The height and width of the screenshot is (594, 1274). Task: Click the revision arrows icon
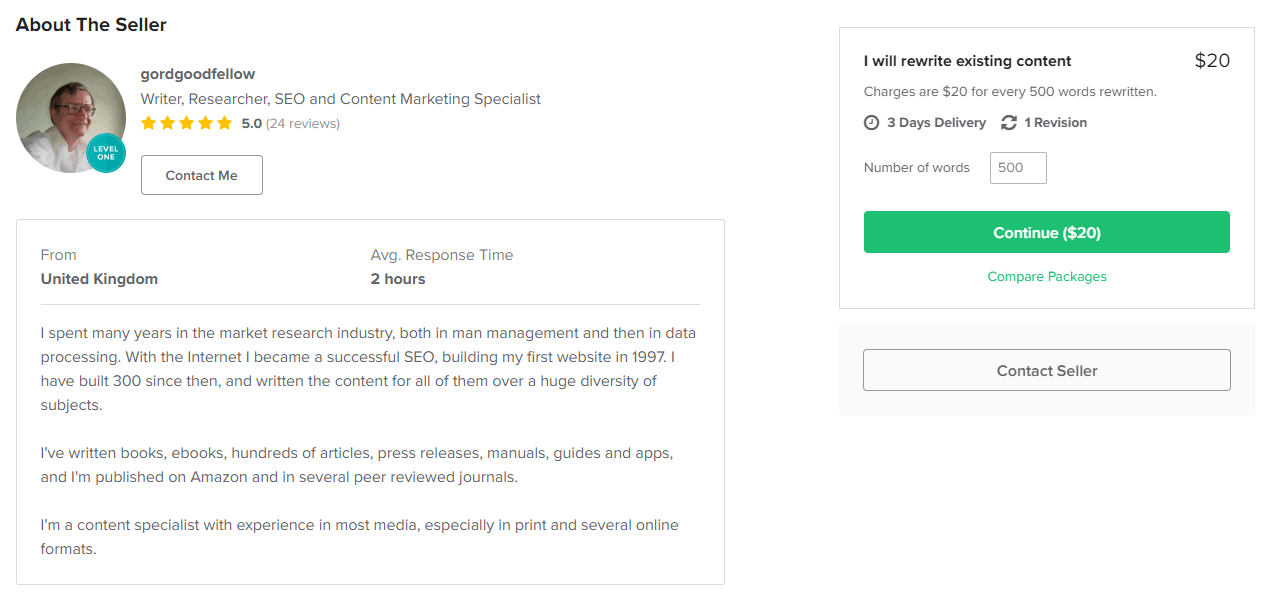[x=1009, y=123]
